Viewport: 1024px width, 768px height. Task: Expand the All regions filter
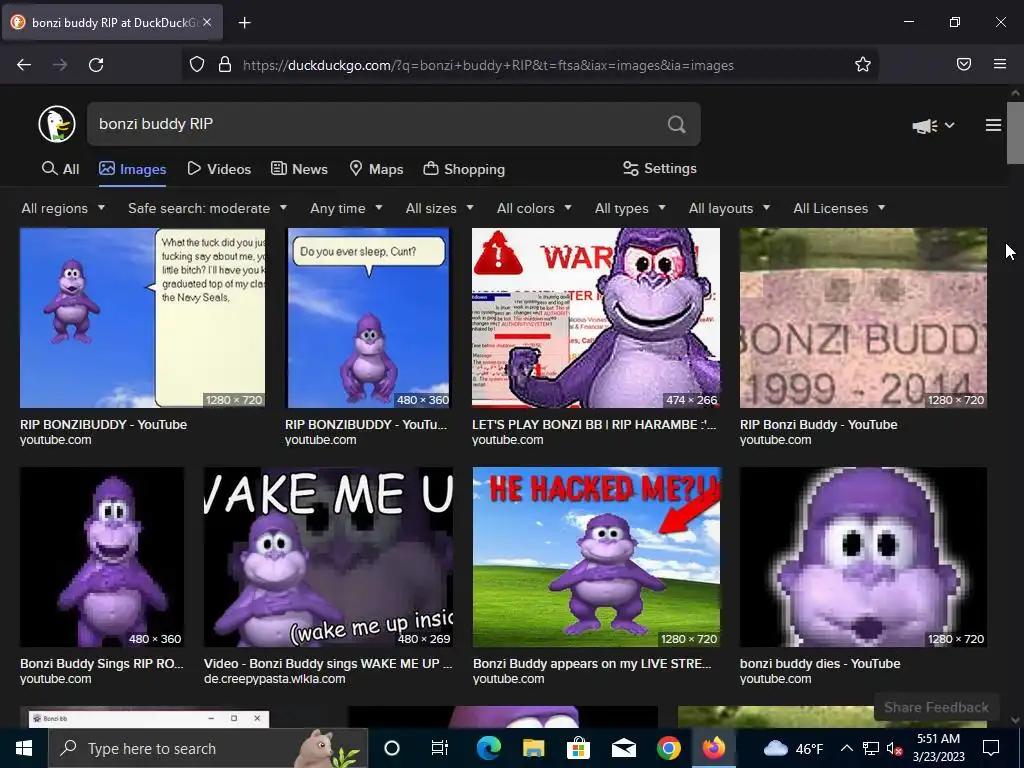[x=63, y=208]
